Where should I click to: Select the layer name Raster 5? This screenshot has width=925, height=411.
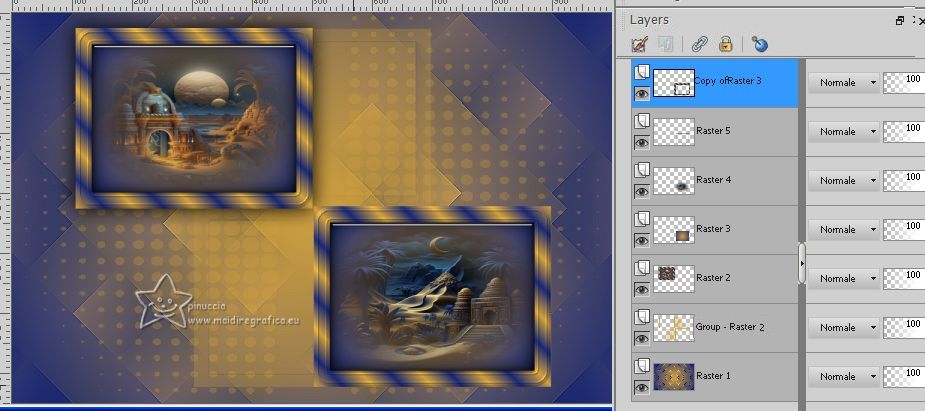click(713, 130)
